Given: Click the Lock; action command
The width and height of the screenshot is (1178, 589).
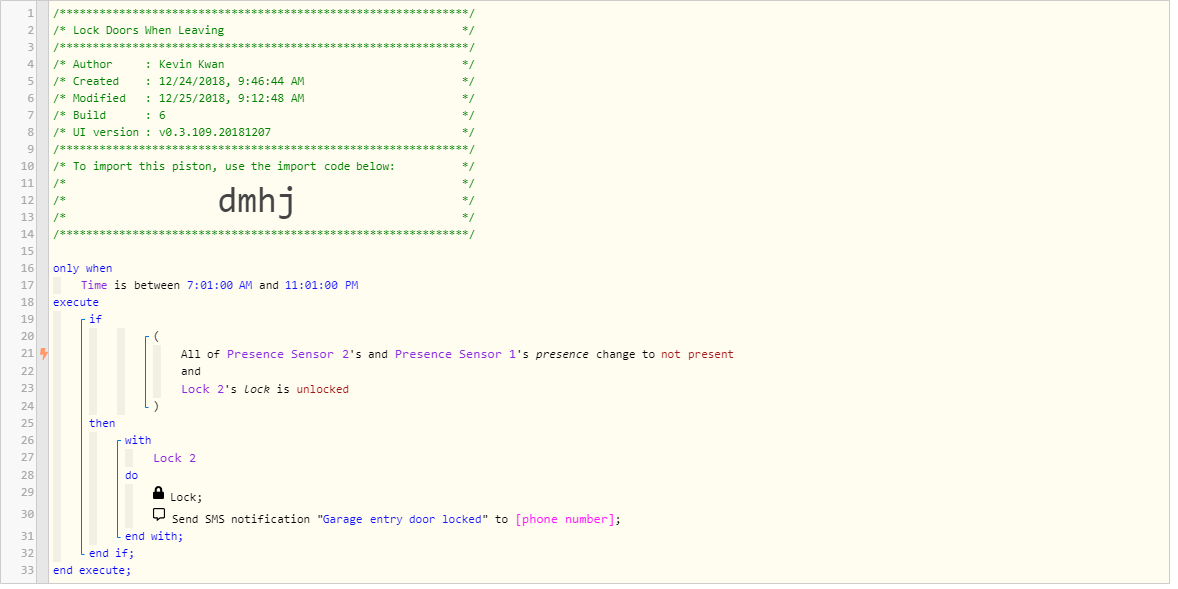Looking at the screenshot, I should pos(186,497).
